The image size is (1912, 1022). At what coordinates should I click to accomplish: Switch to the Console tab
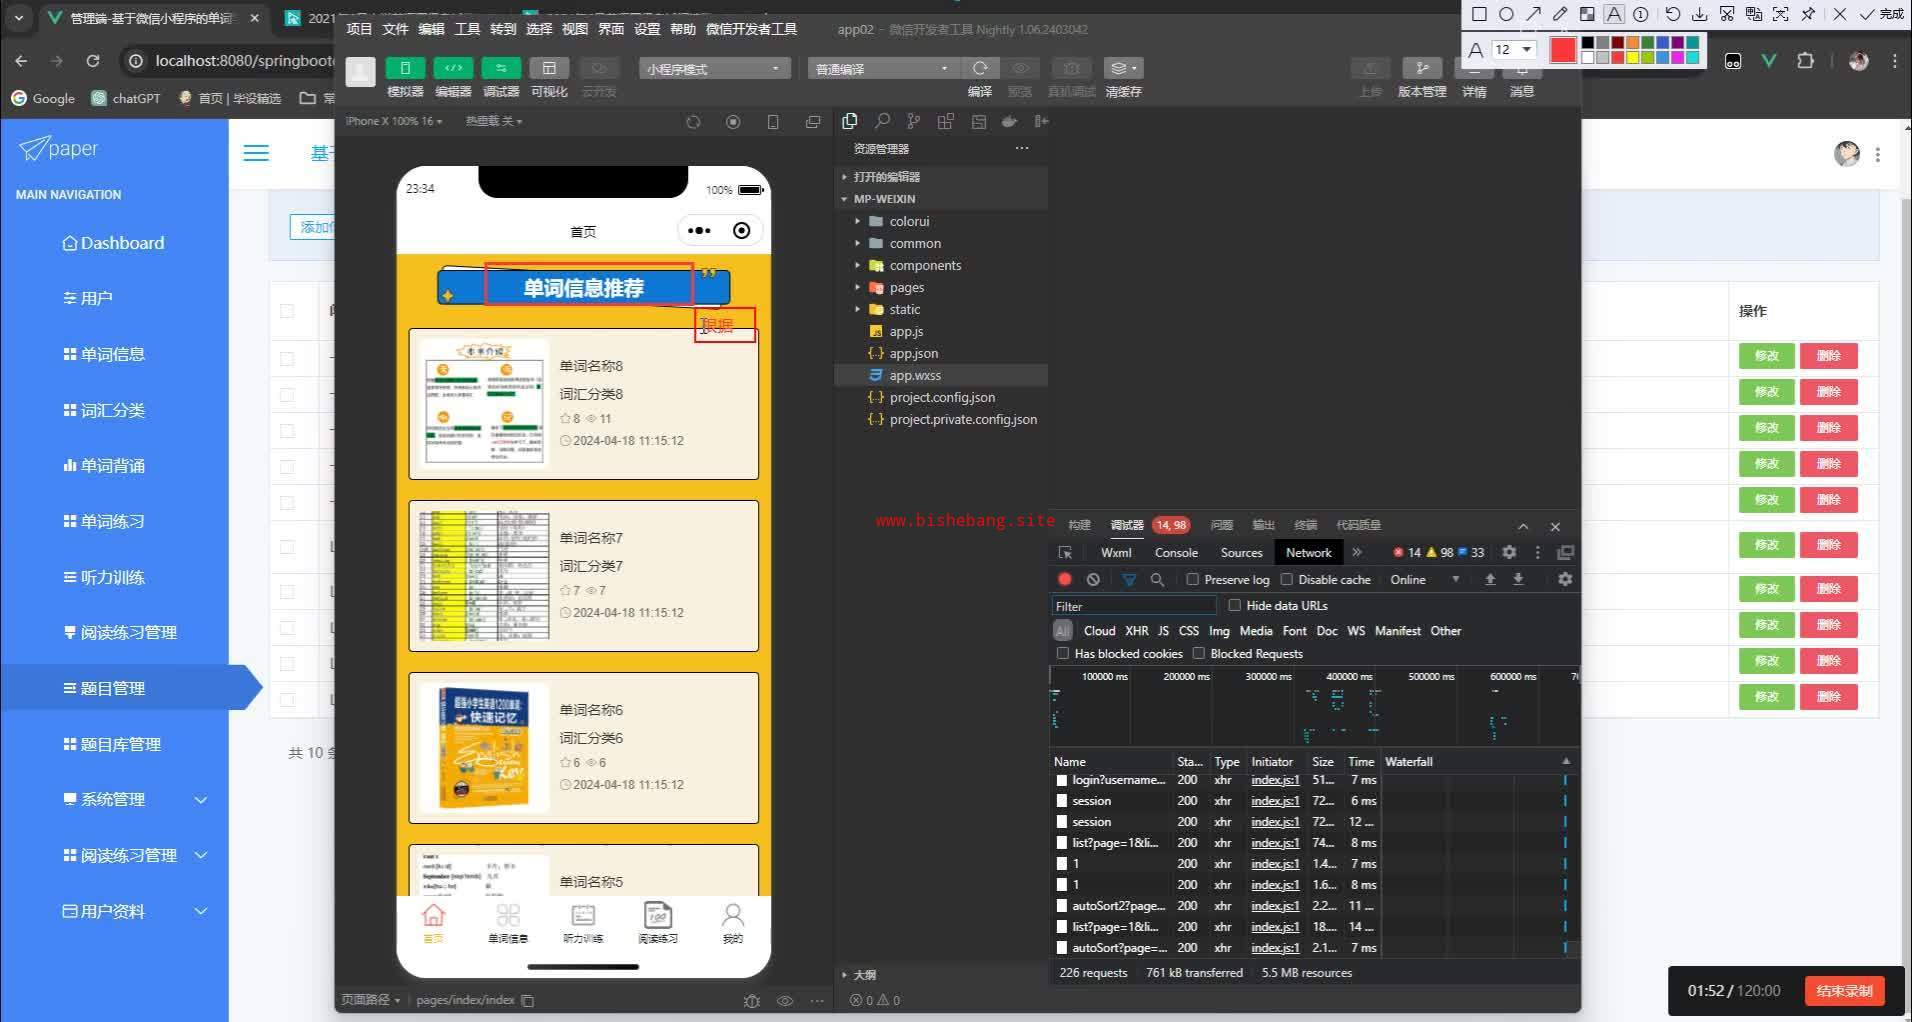tap(1176, 553)
